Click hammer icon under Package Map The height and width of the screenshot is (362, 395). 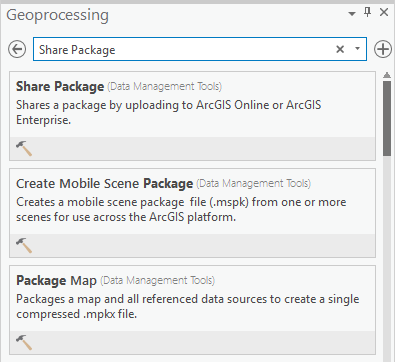click(24, 342)
